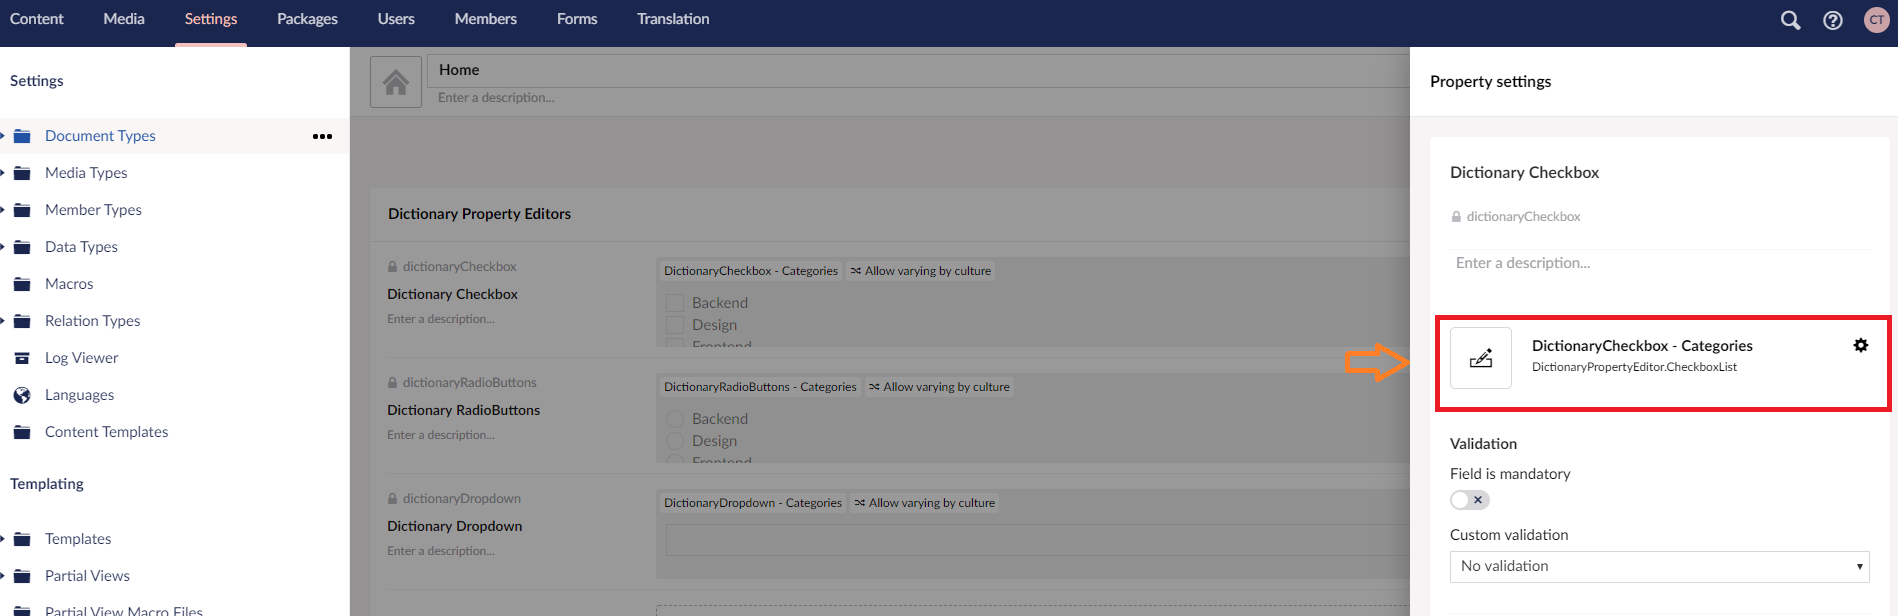
Task: Open the search magnifier icon
Action: click(1790, 20)
